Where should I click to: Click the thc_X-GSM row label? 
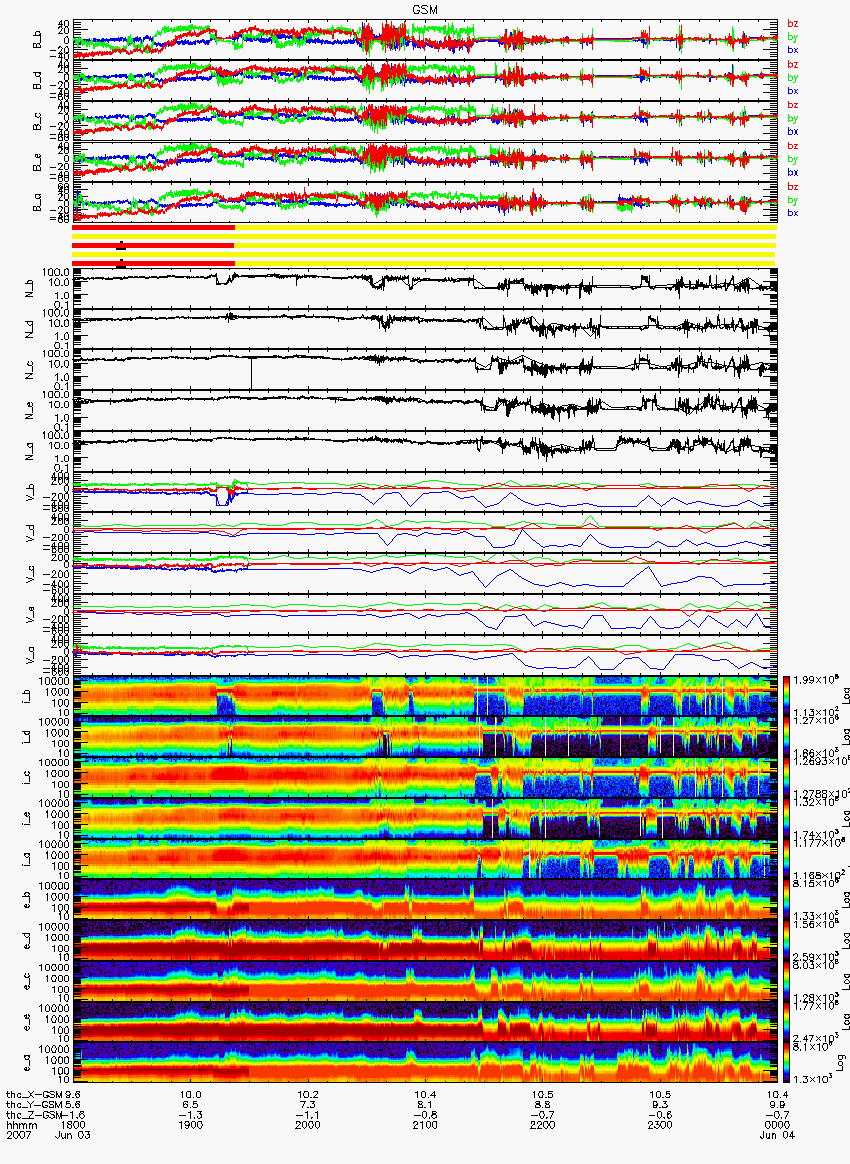tap(34, 1094)
